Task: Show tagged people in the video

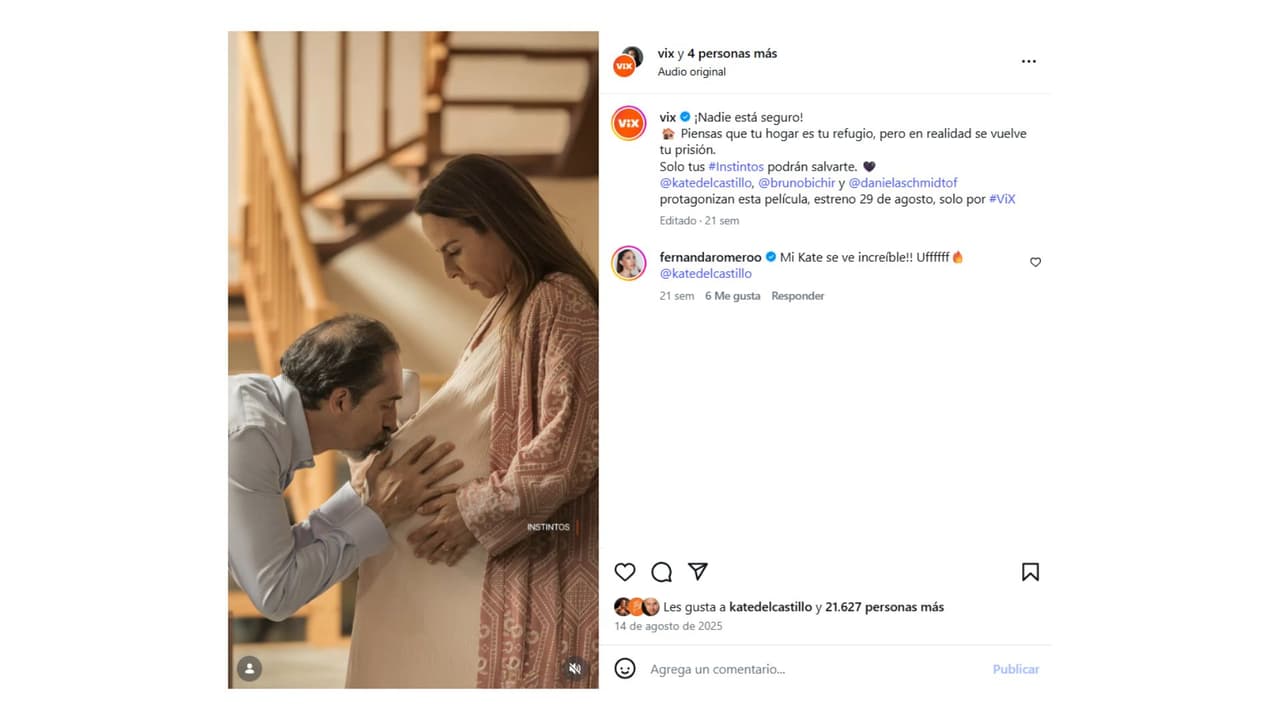Action: [x=250, y=669]
